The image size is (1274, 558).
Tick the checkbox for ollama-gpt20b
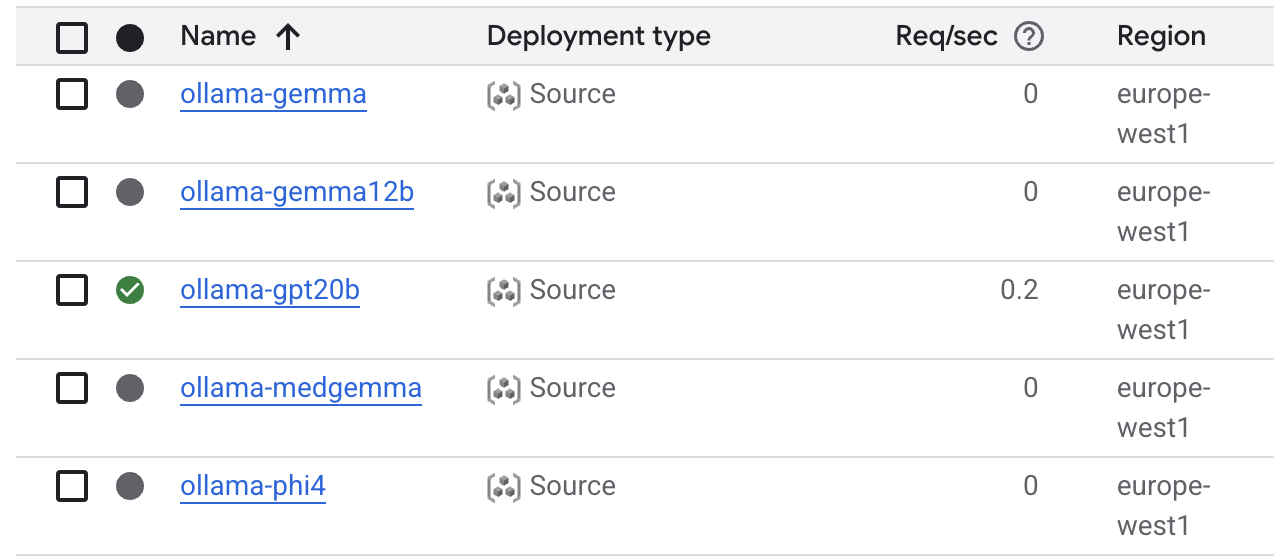[72, 290]
